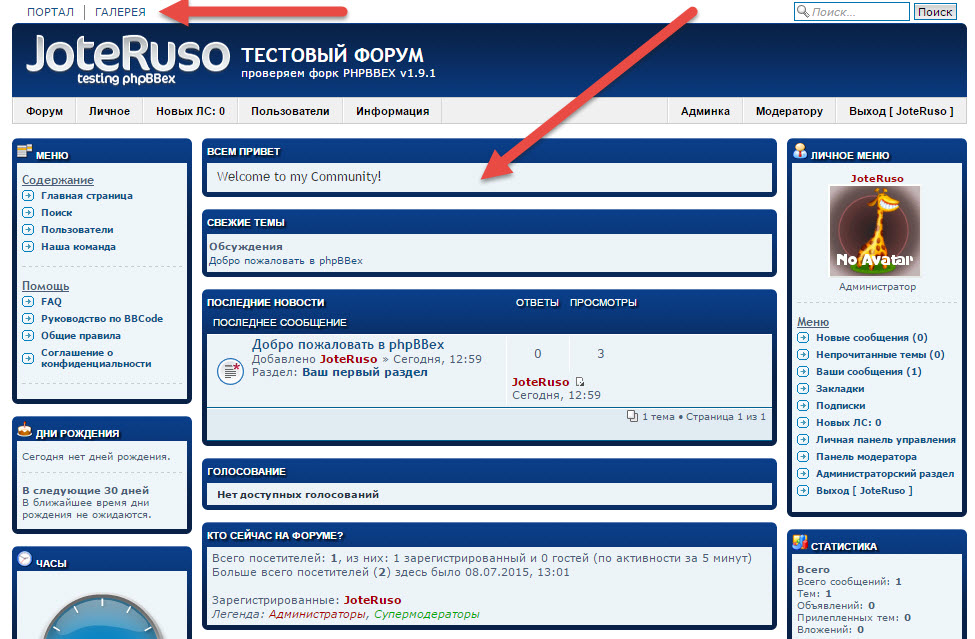
Task: Click the JoteRuso giraffe avatar image
Action: pos(875,231)
